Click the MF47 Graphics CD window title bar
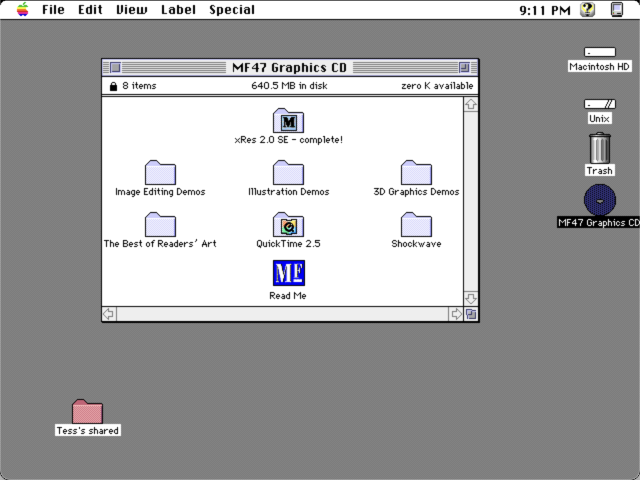The image size is (640, 480). coord(289,67)
